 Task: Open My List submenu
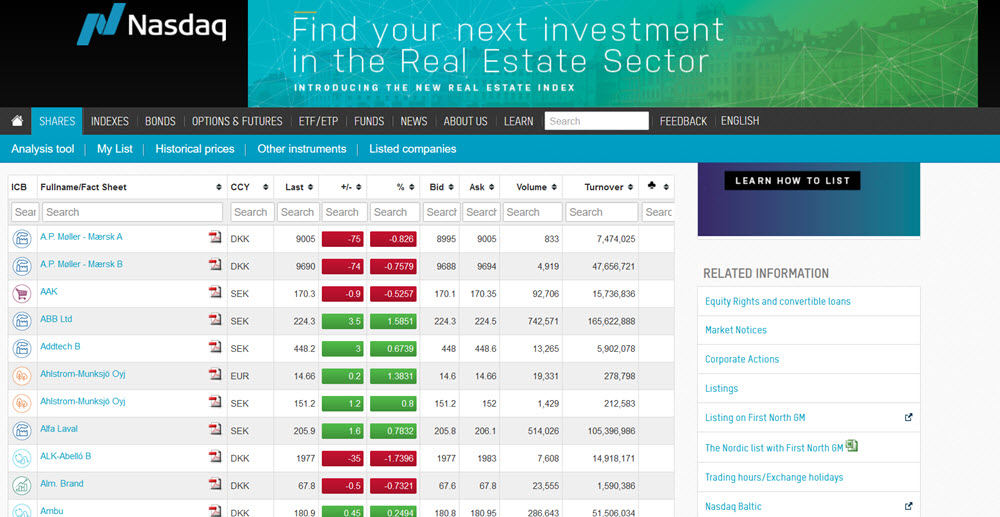point(115,149)
